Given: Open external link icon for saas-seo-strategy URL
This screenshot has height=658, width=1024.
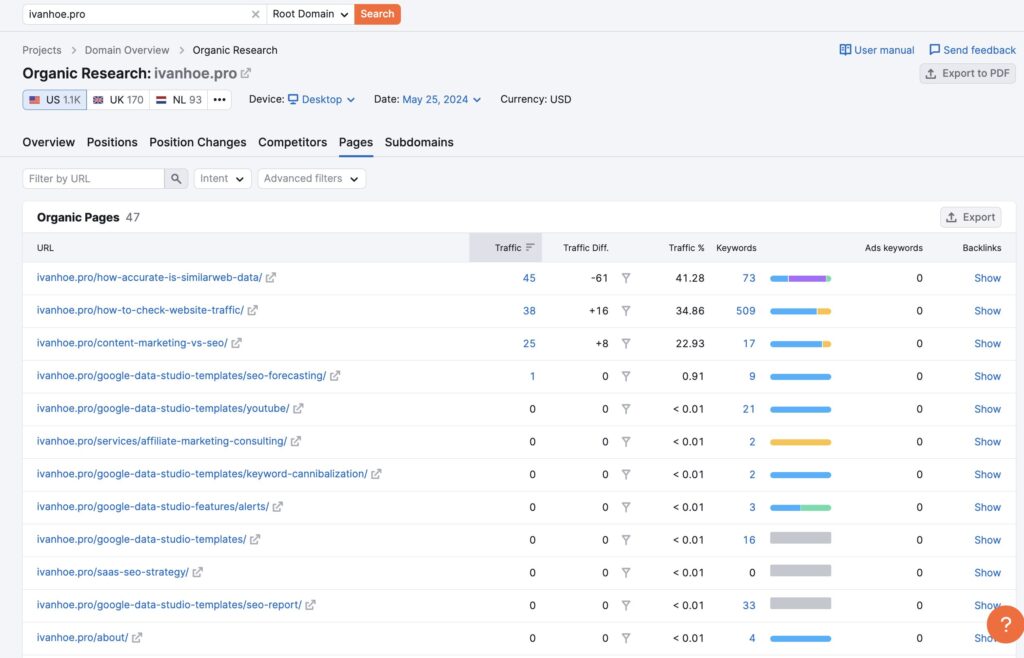Looking at the screenshot, I should [198, 573].
